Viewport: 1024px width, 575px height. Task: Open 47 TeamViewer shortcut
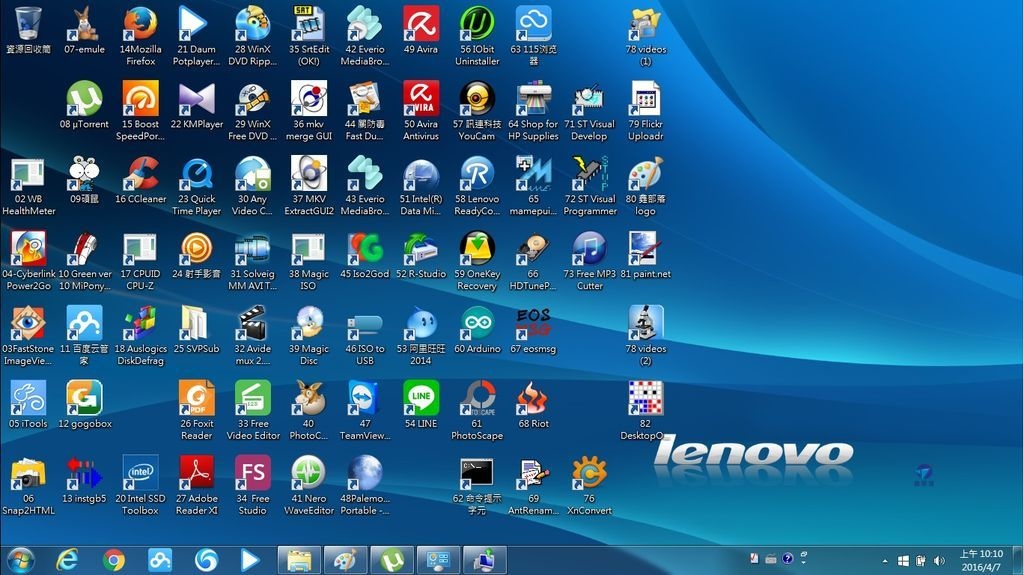coord(364,399)
